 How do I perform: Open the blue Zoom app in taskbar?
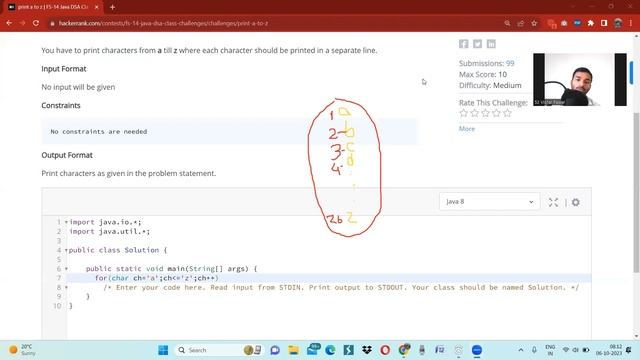tap(477, 350)
